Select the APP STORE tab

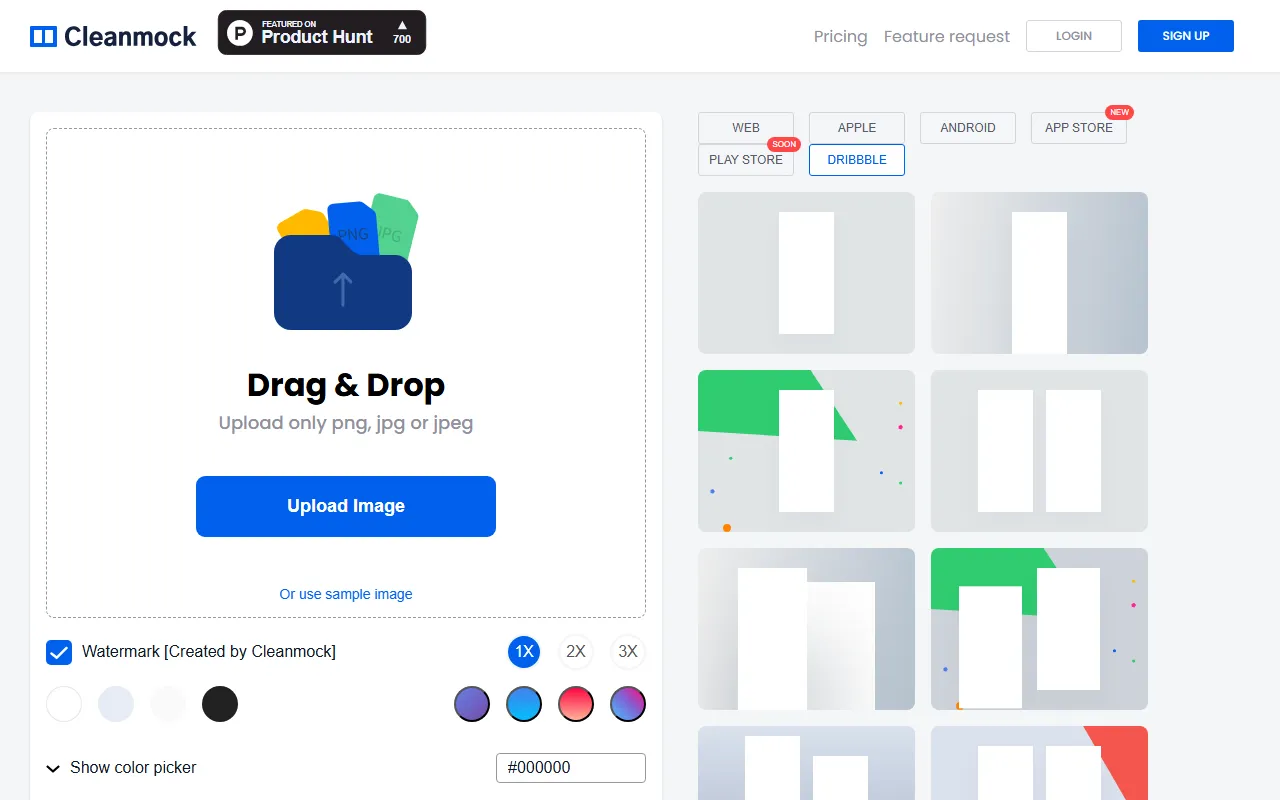[1078, 128]
